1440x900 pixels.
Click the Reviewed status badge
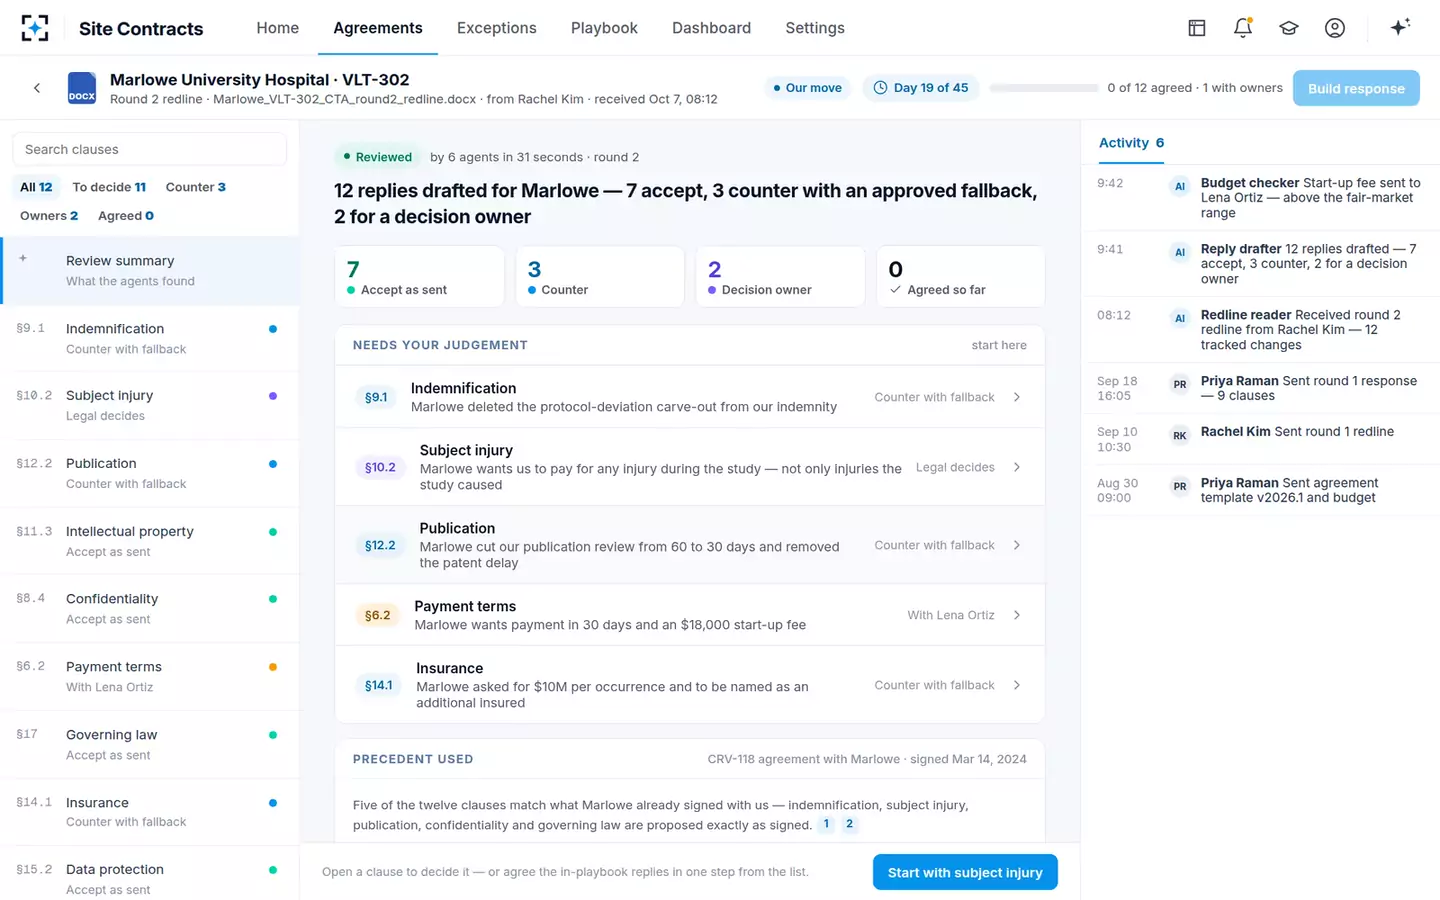[x=377, y=157]
